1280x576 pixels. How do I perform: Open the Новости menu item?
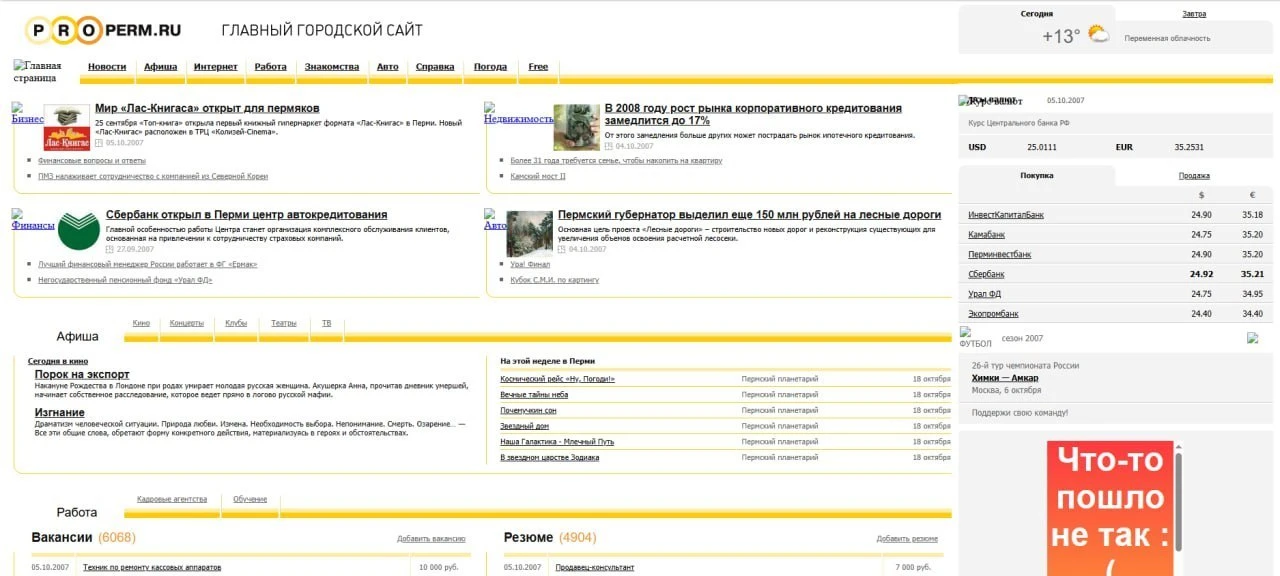pyautogui.click(x=107, y=67)
